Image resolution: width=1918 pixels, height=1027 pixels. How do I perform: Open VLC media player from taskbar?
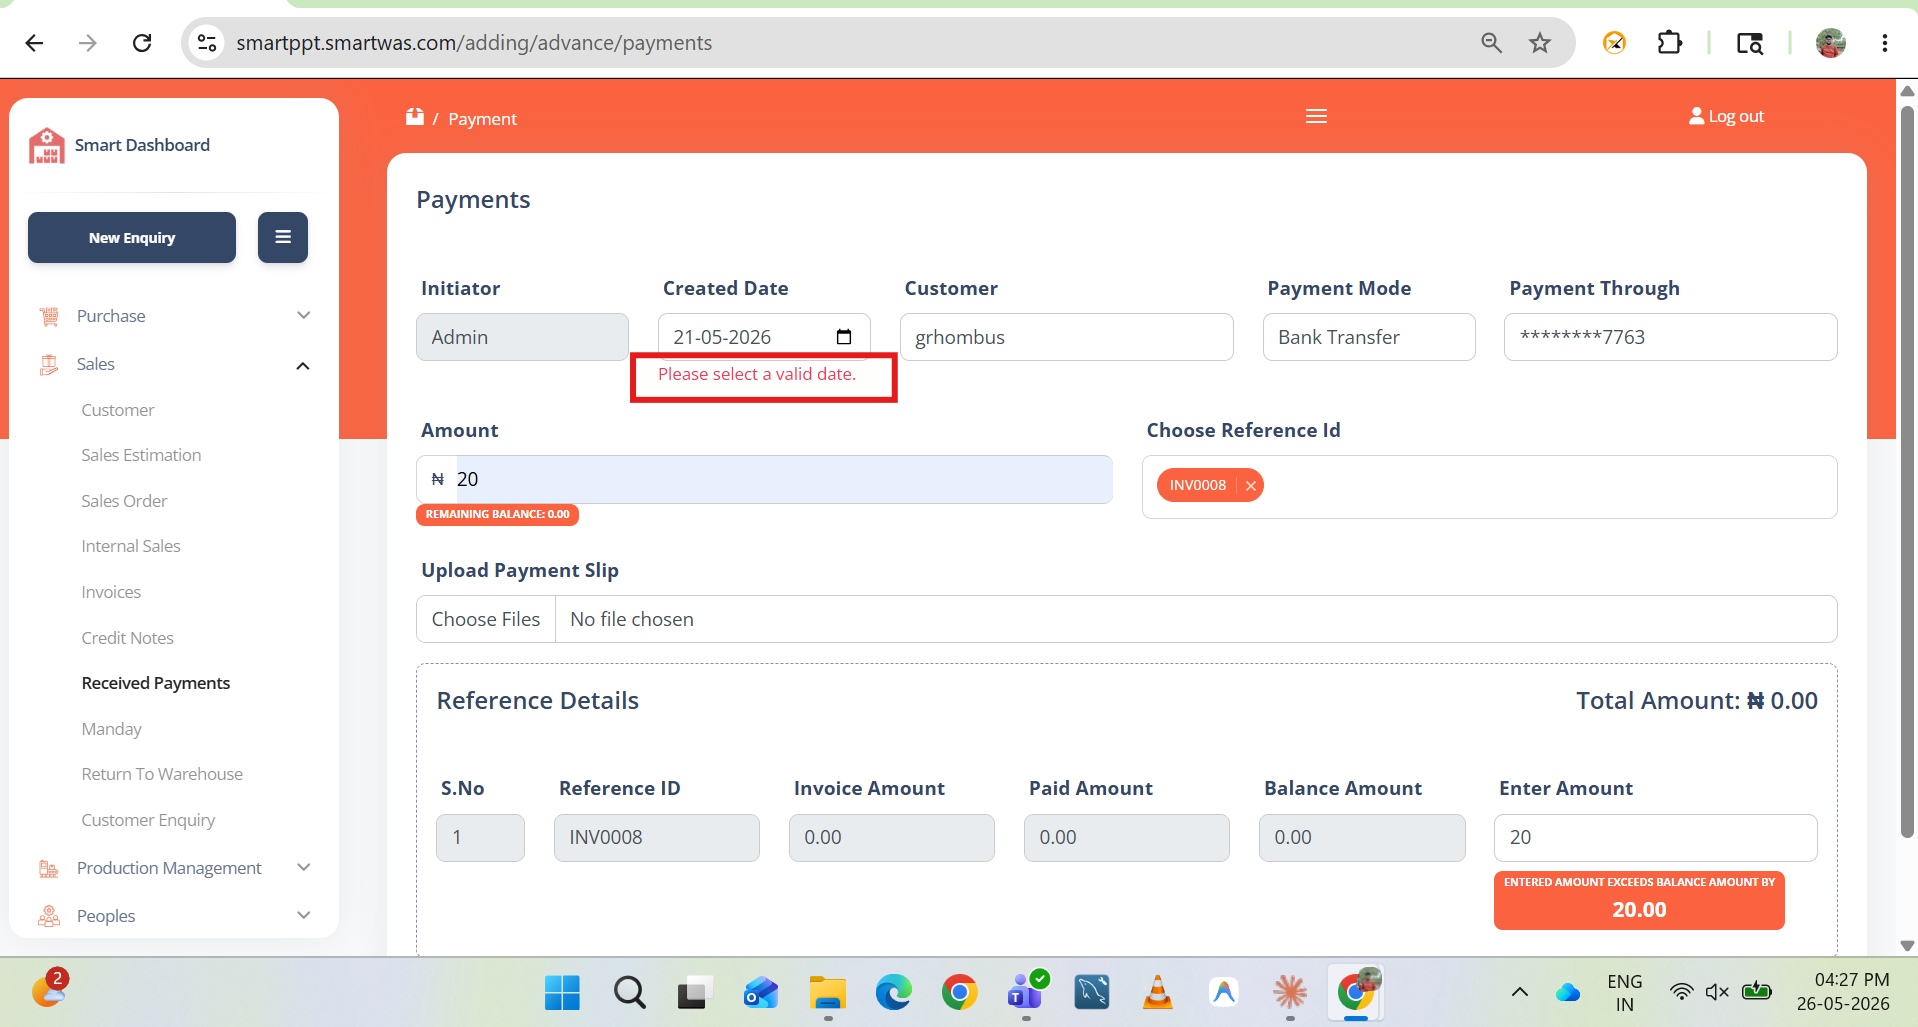coord(1158,993)
